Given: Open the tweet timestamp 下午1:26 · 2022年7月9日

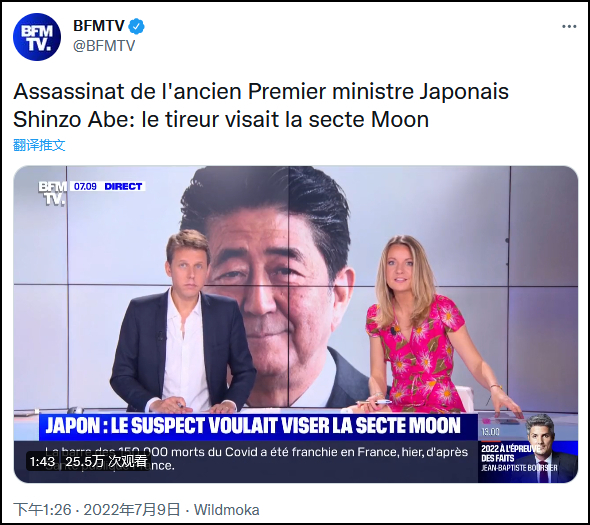Looking at the screenshot, I should (97, 510).
